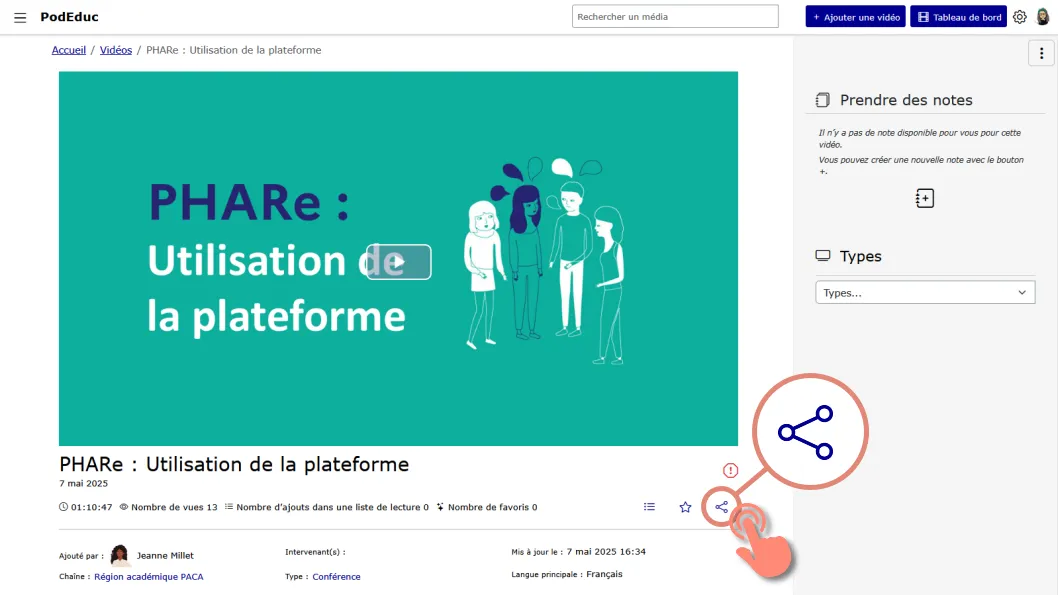The width and height of the screenshot is (1058, 595).
Task: Open the Conférence type link
Action: coord(336,577)
